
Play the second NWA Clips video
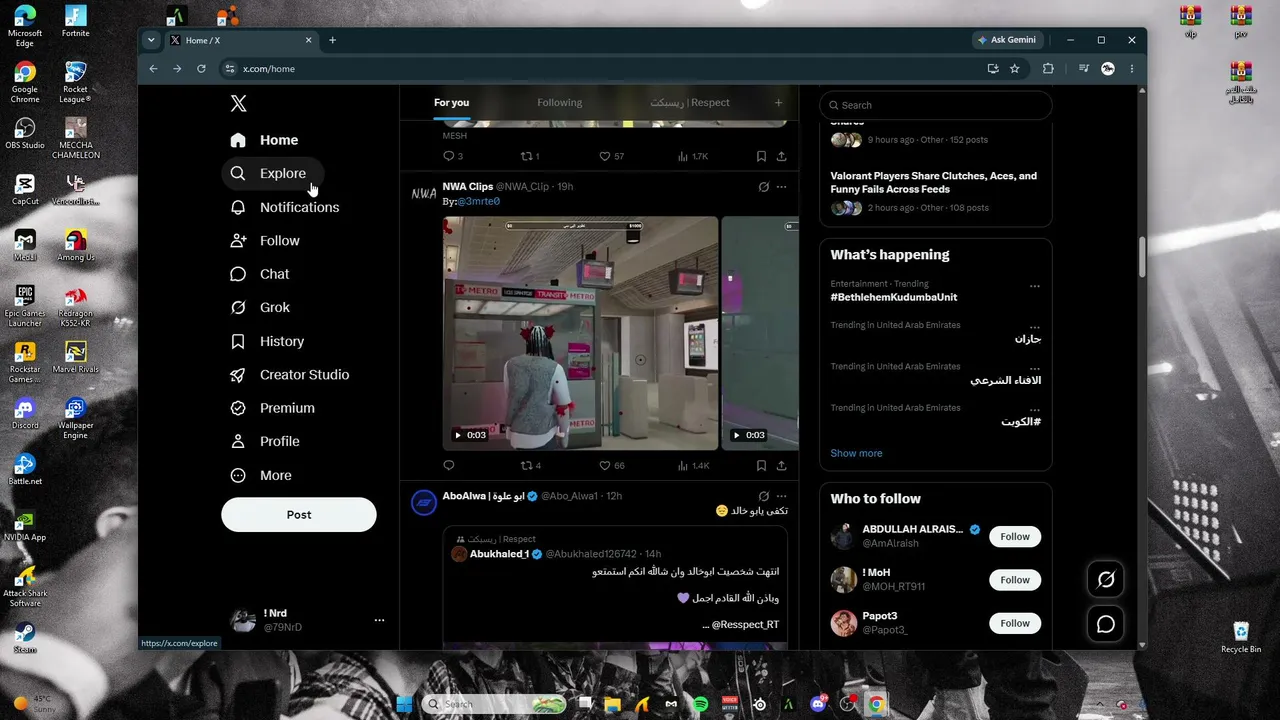(760, 333)
